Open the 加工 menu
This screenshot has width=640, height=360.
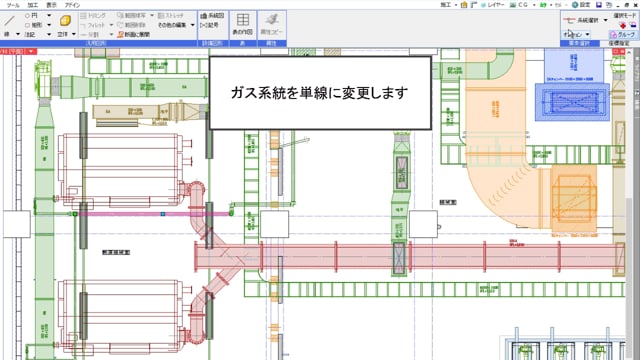(33, 5)
